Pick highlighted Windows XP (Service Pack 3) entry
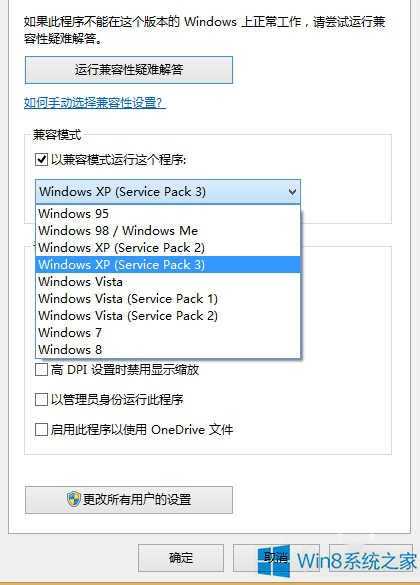 pyautogui.click(x=168, y=265)
